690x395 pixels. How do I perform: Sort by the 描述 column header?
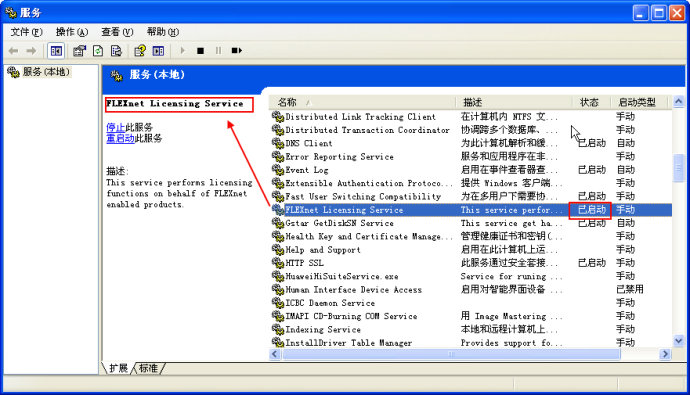pyautogui.click(x=514, y=102)
